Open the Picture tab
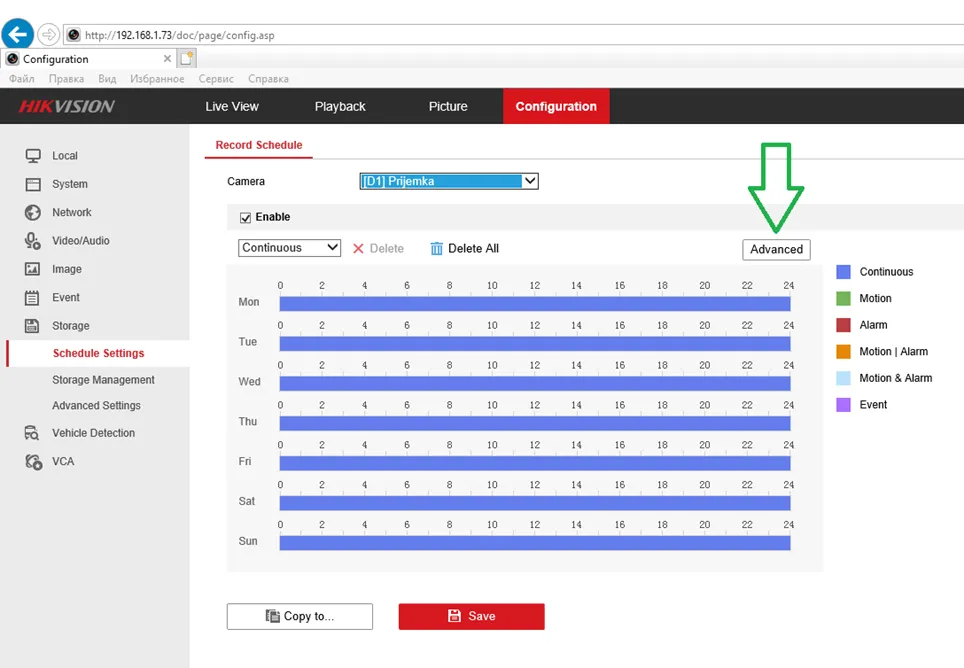Screen dimensions: 964x668 click(448, 106)
